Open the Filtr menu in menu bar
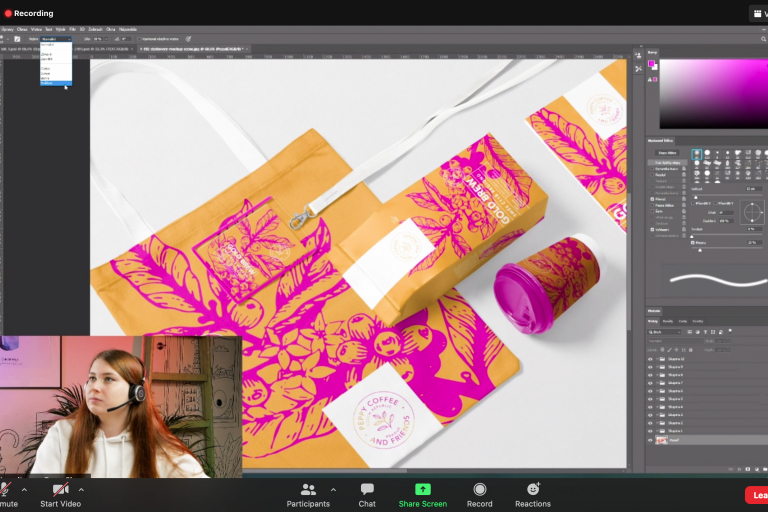 click(73, 30)
